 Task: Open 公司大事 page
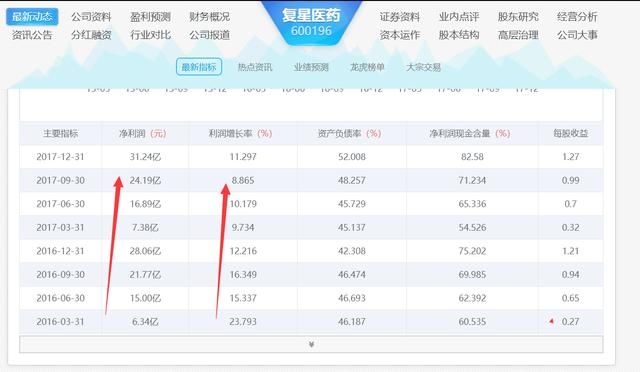[x=577, y=35]
